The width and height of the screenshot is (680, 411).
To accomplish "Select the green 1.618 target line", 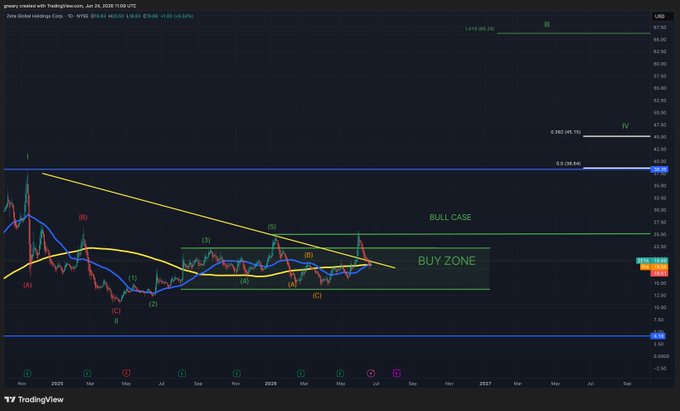I will pos(573,33).
